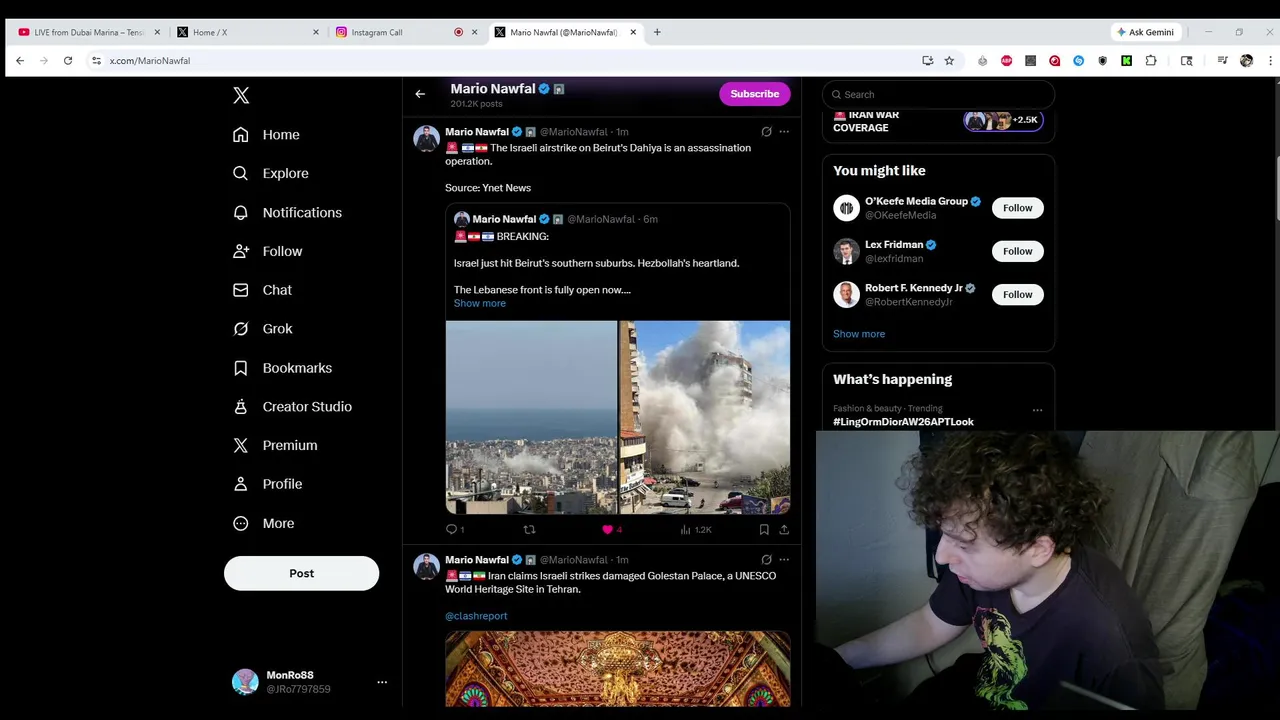The image size is (1280, 720).
Task: Click the Profile person icon
Action: (240, 484)
